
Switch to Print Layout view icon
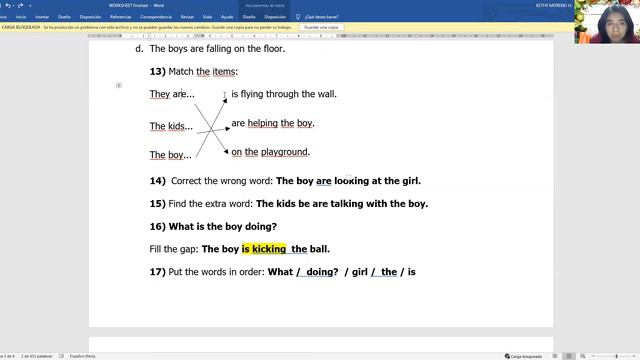pos(569,356)
